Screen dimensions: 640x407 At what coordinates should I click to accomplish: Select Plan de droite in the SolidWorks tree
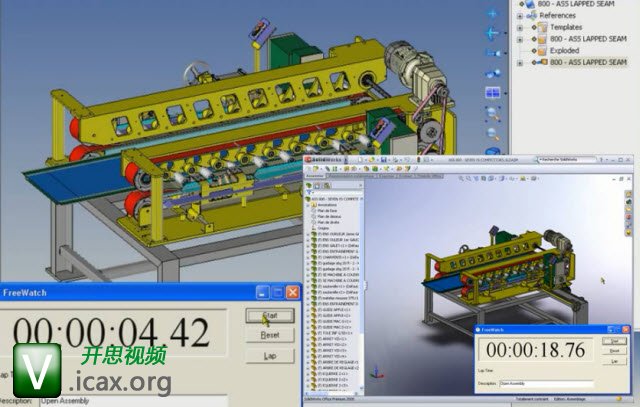[x=328, y=222]
